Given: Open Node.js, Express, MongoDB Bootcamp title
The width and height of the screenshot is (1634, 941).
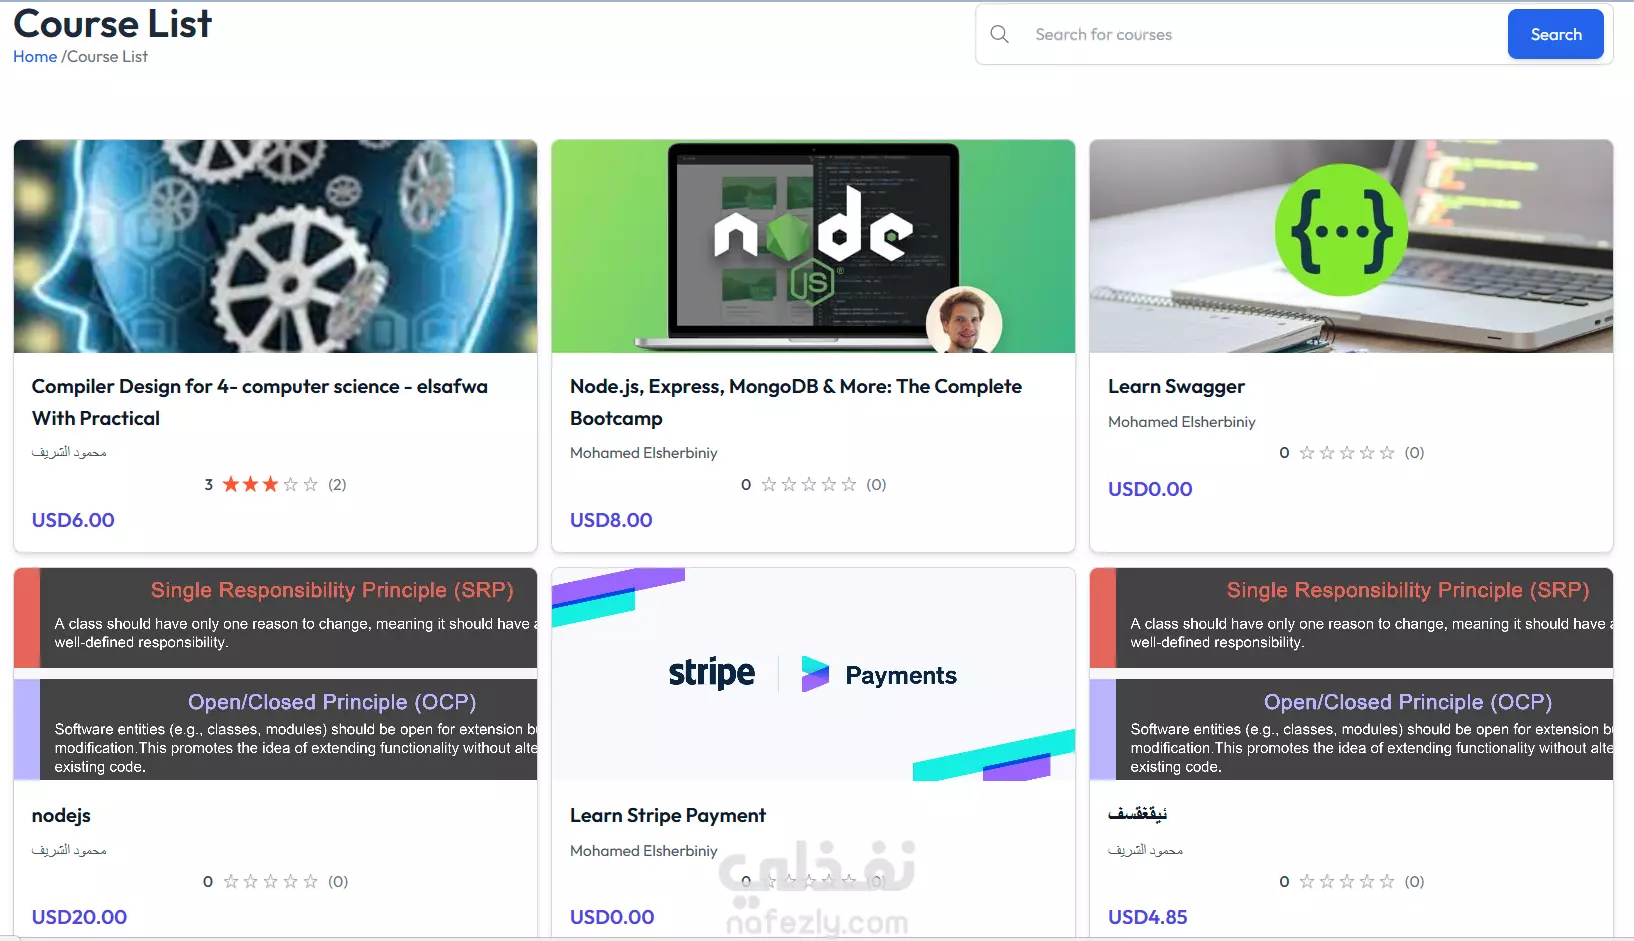Looking at the screenshot, I should coord(796,402).
